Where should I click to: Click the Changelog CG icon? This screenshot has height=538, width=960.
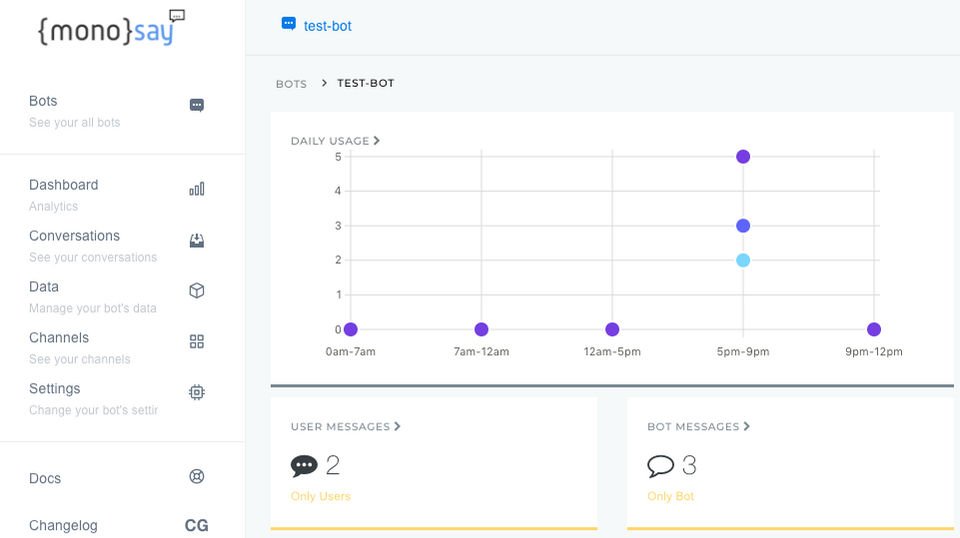tap(197, 525)
